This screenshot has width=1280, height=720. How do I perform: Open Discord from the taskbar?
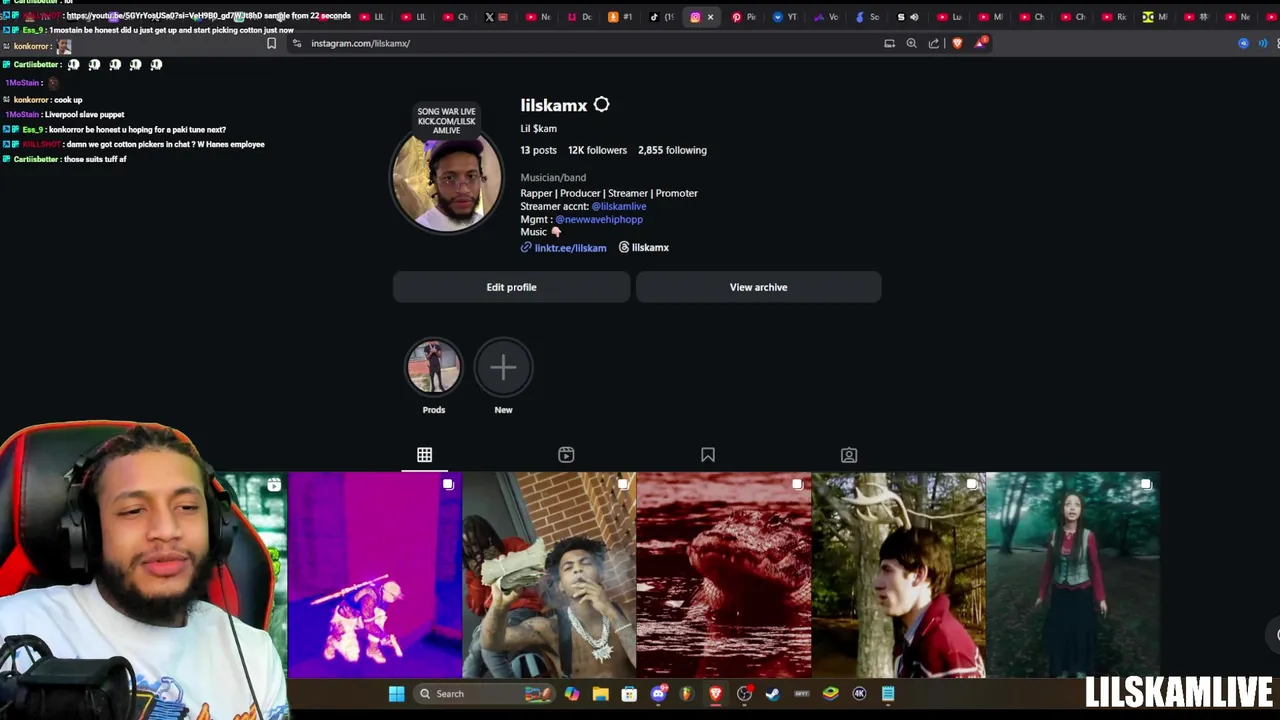(x=658, y=694)
